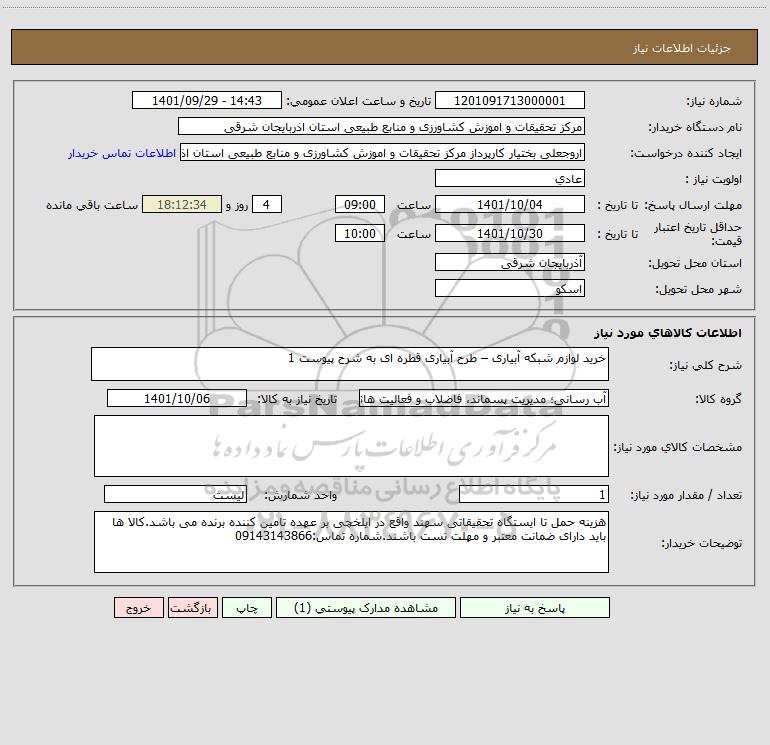Click the ایجاد کننده درخواست field
Viewport: 770px width, 745px height.
382,152
